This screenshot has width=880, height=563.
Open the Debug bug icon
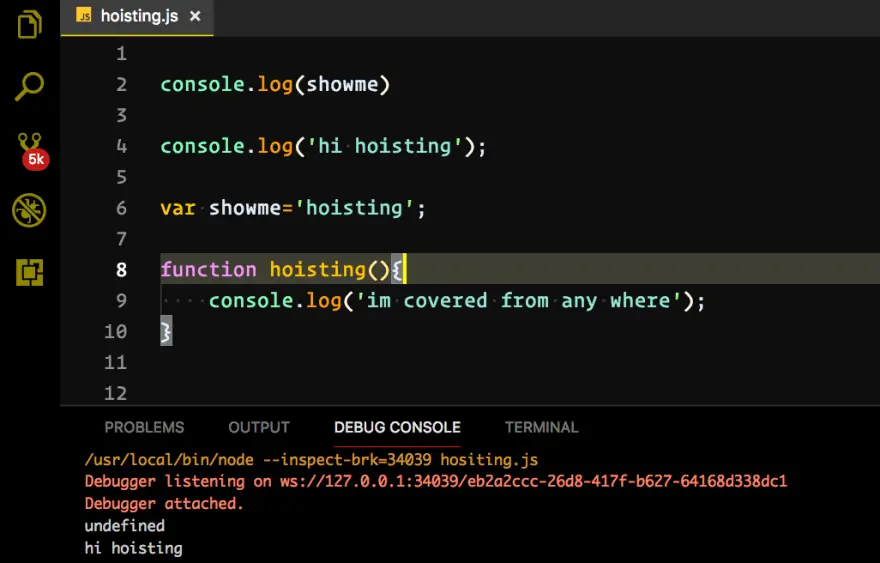coord(29,210)
